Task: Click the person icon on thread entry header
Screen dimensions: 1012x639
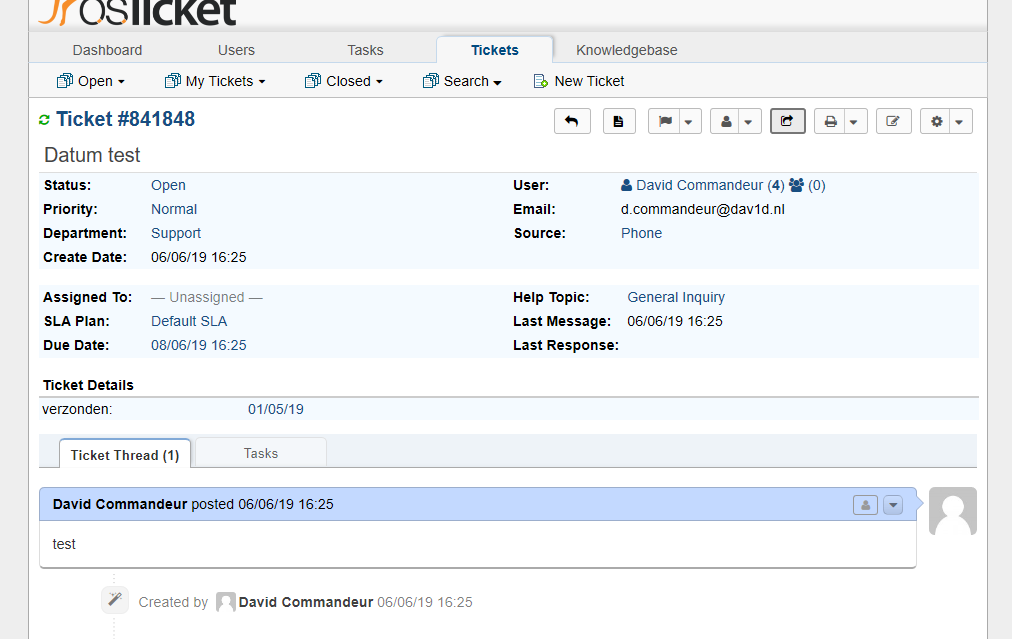Action: pos(864,505)
